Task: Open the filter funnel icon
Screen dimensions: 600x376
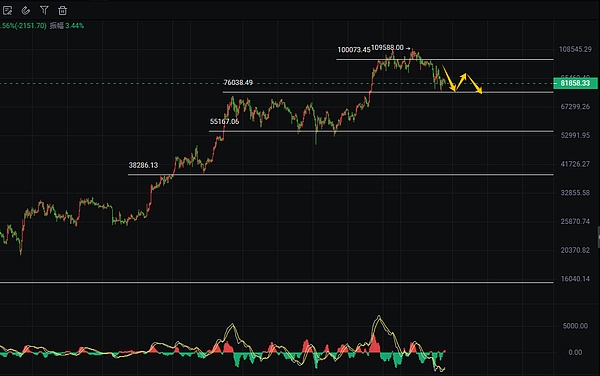Action: point(44,10)
